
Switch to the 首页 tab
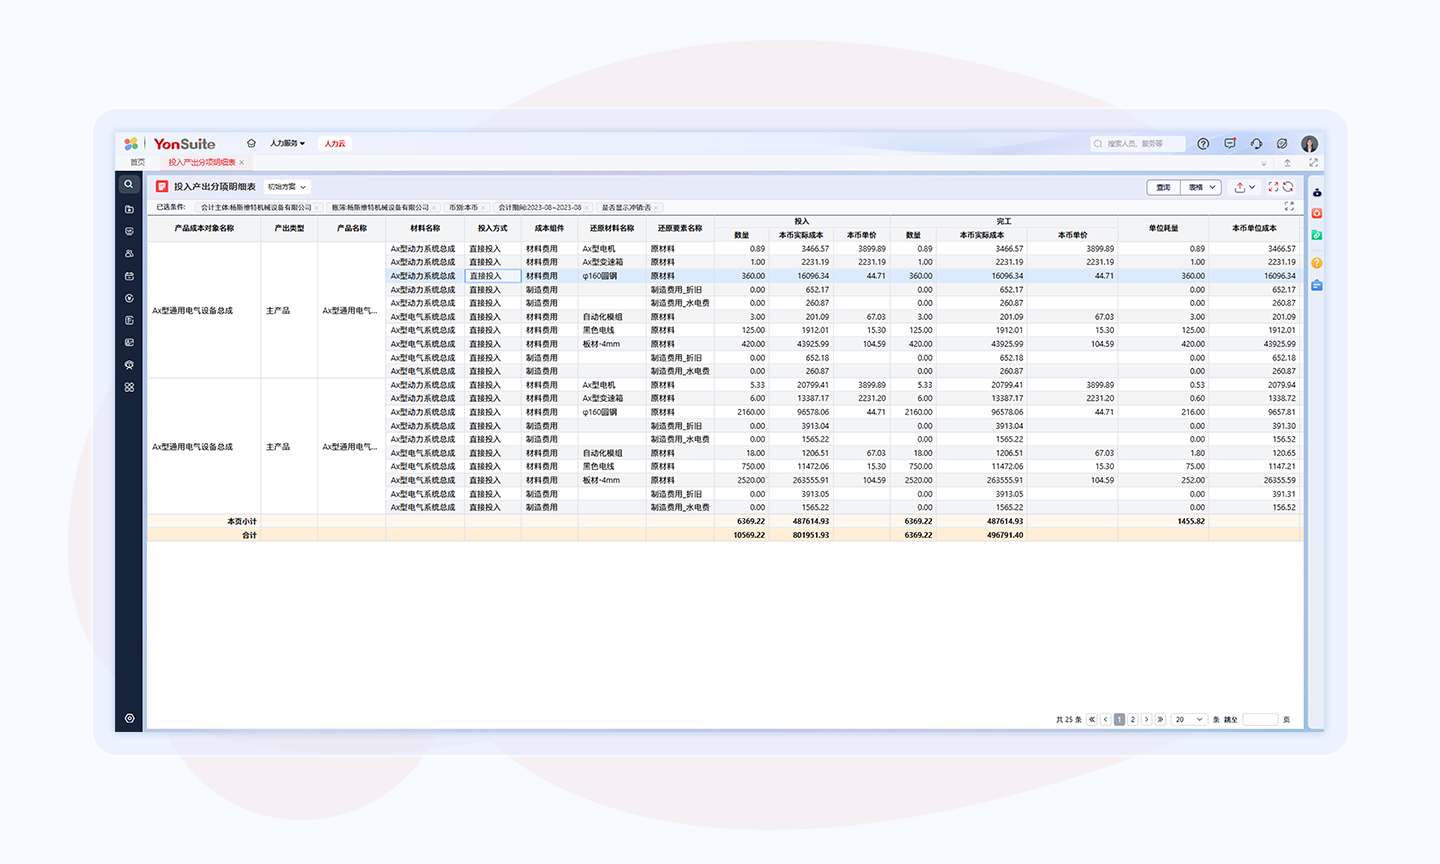coord(137,162)
